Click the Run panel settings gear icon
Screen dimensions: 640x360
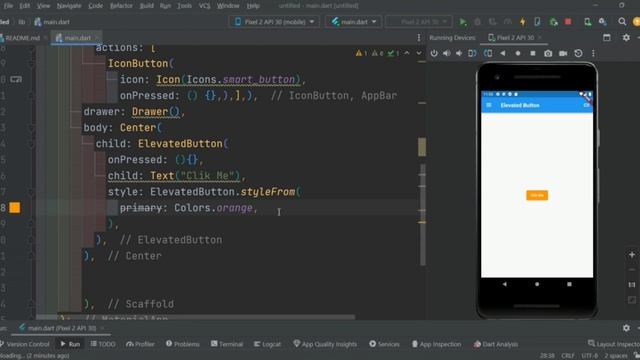pos(626,328)
